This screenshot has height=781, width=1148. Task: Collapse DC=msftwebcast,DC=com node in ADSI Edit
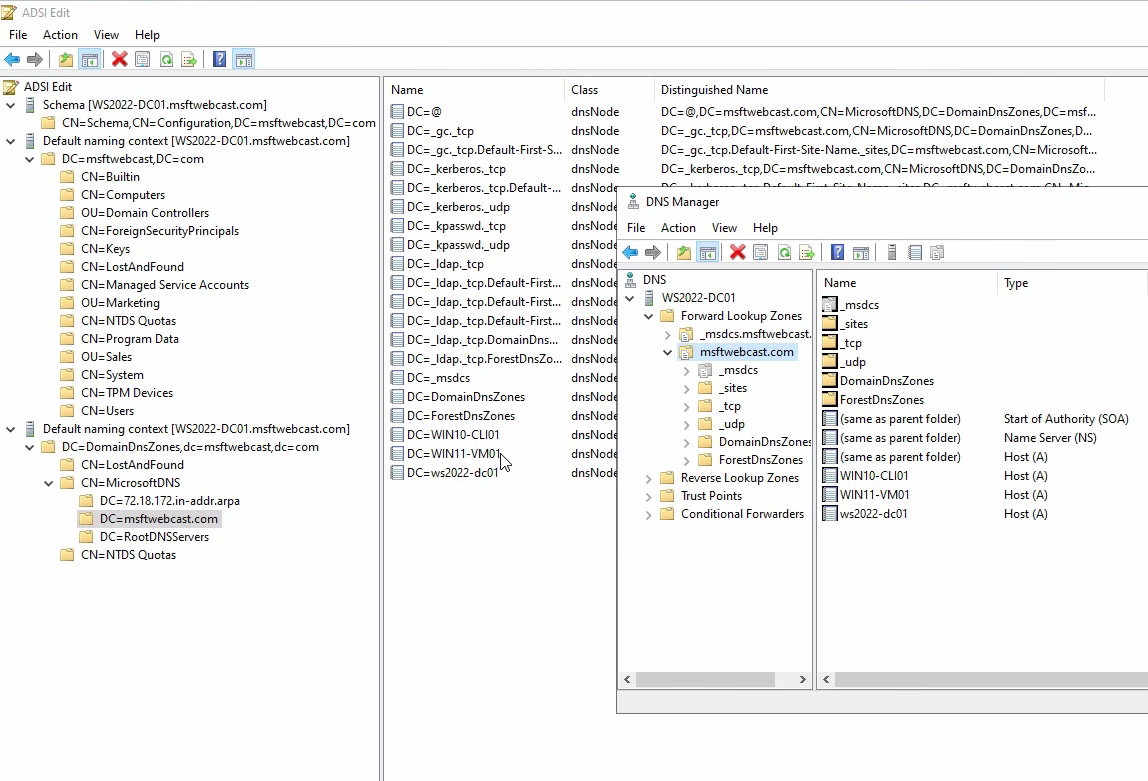click(x=29, y=159)
